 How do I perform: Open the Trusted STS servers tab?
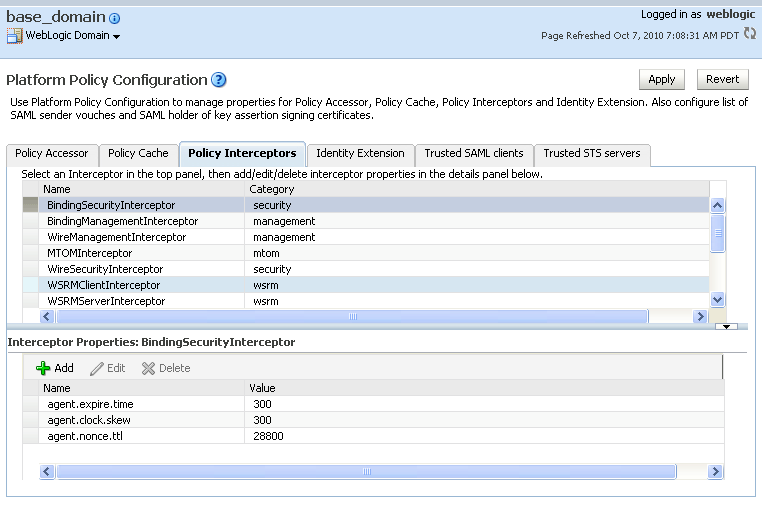tap(591, 154)
